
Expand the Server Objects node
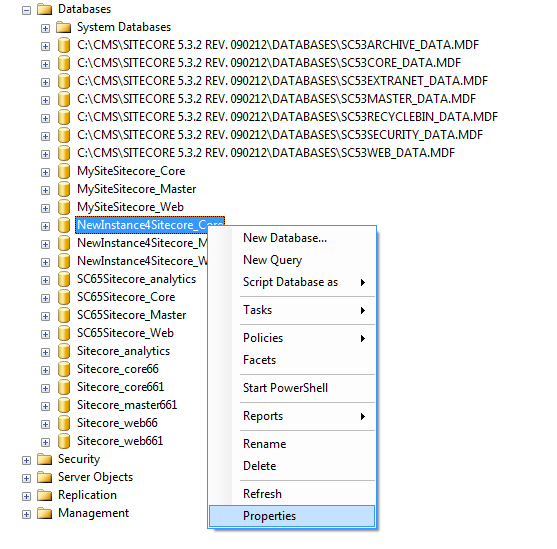click(x=26, y=478)
